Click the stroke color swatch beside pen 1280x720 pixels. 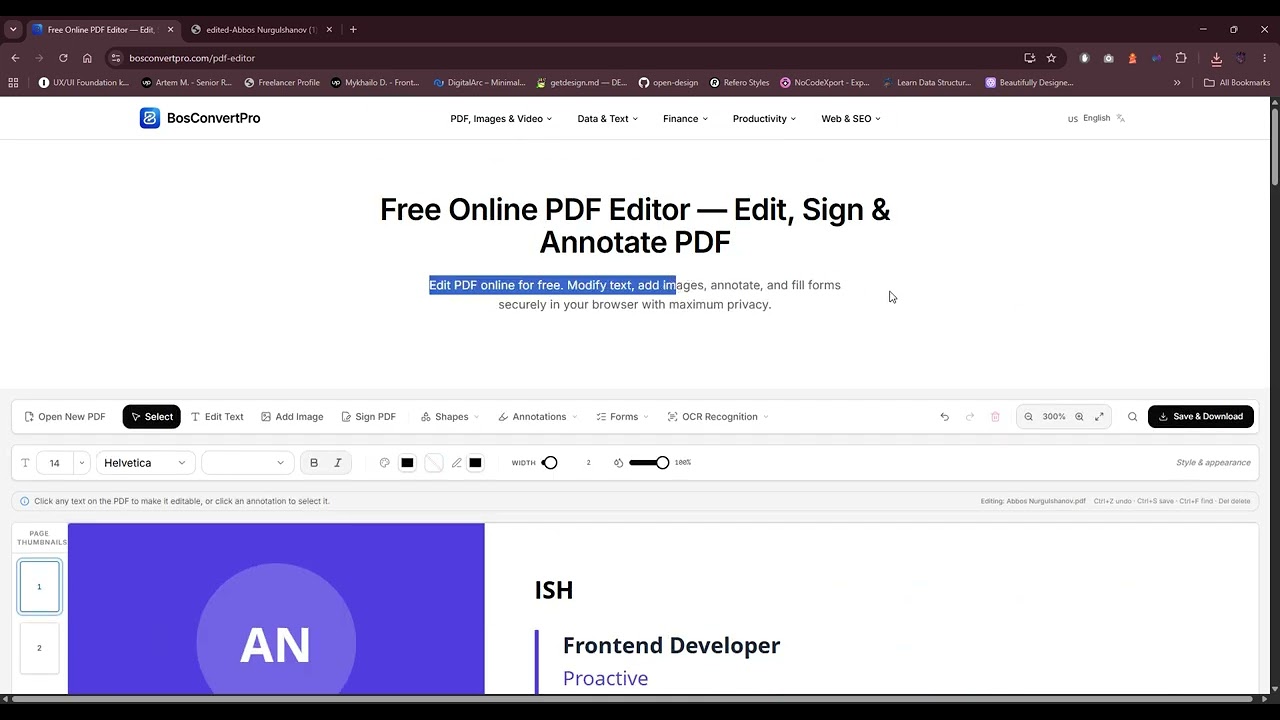point(475,463)
